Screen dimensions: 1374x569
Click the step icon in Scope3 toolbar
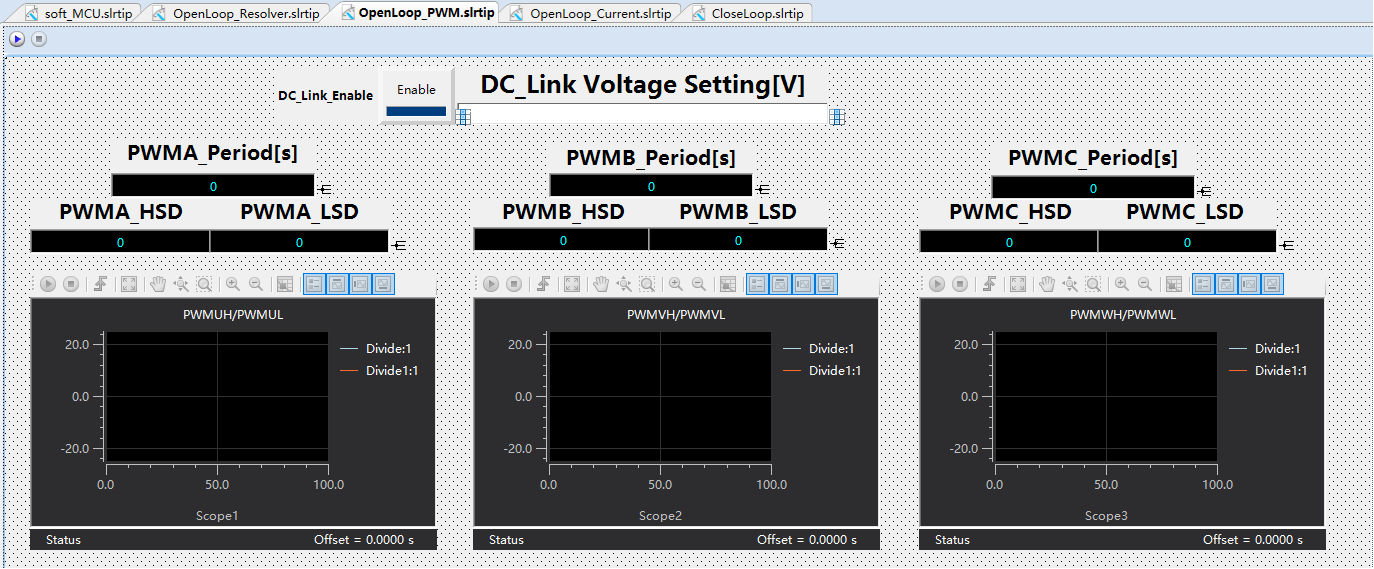coord(991,284)
